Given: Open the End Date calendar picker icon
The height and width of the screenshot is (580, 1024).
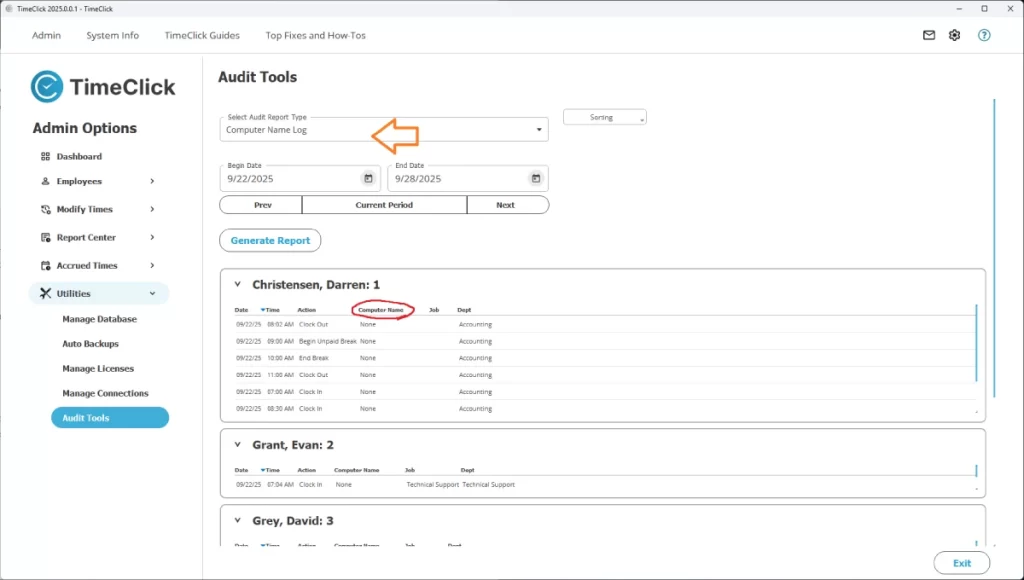Looking at the screenshot, I should [536, 178].
